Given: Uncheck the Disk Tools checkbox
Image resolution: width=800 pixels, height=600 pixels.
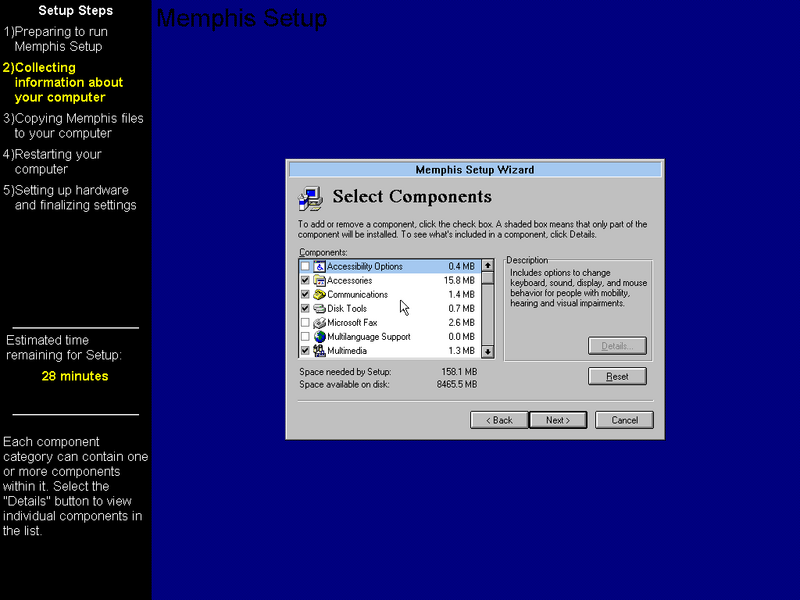Looking at the screenshot, I should point(305,309).
